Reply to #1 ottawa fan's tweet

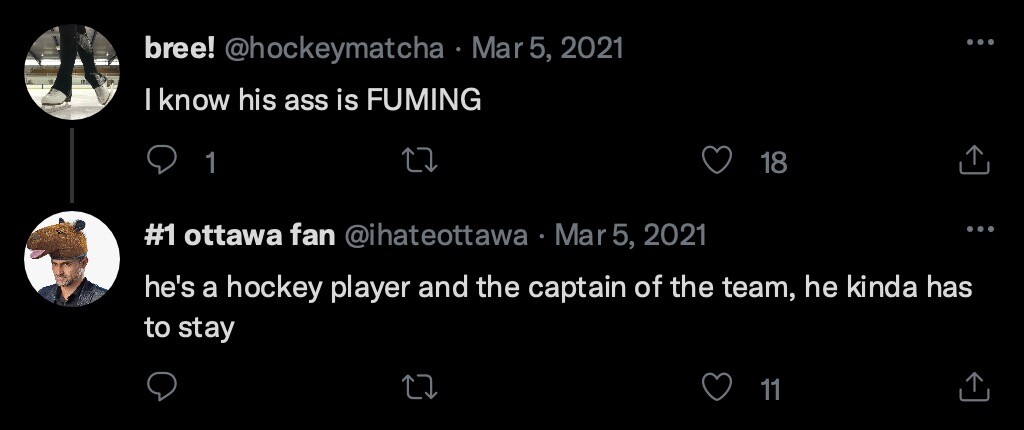[x=162, y=385]
